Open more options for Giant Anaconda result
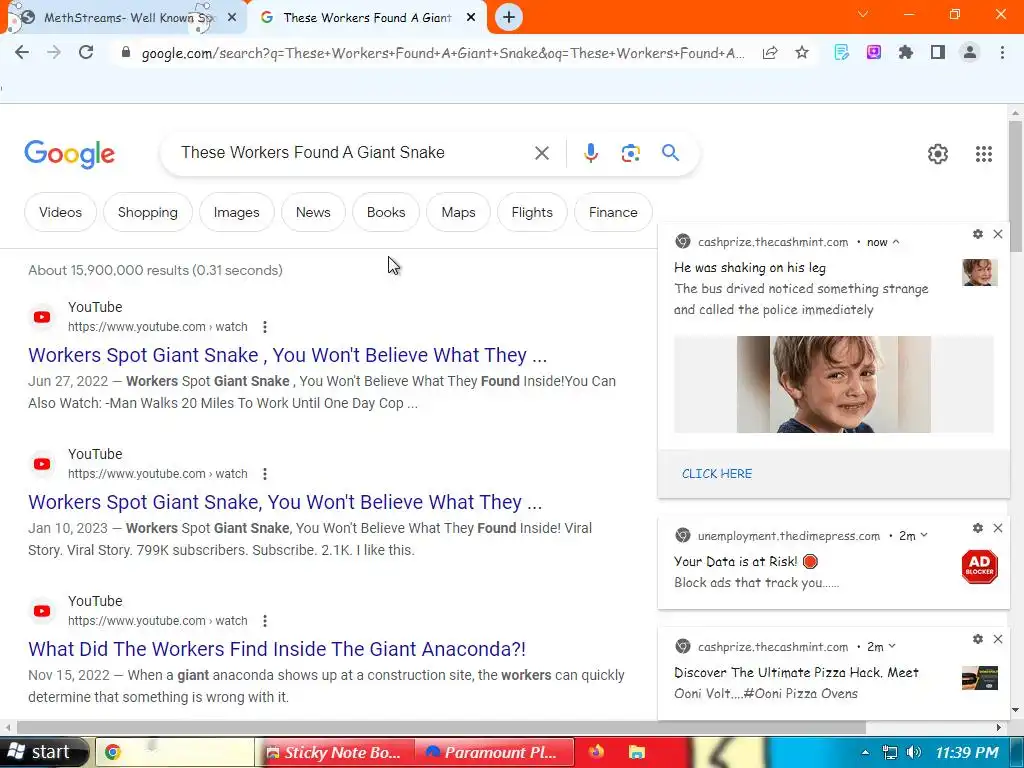The height and width of the screenshot is (768, 1024). coord(264,620)
